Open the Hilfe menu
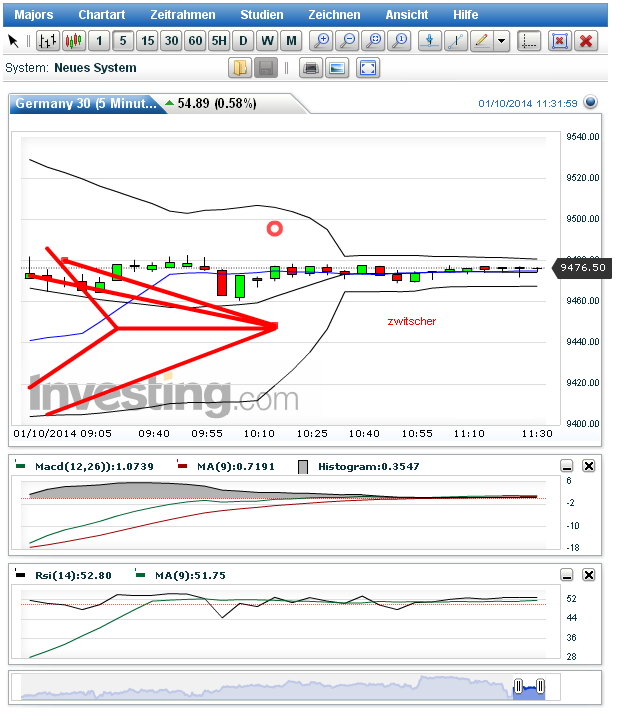This screenshot has width=642, height=721. click(465, 15)
